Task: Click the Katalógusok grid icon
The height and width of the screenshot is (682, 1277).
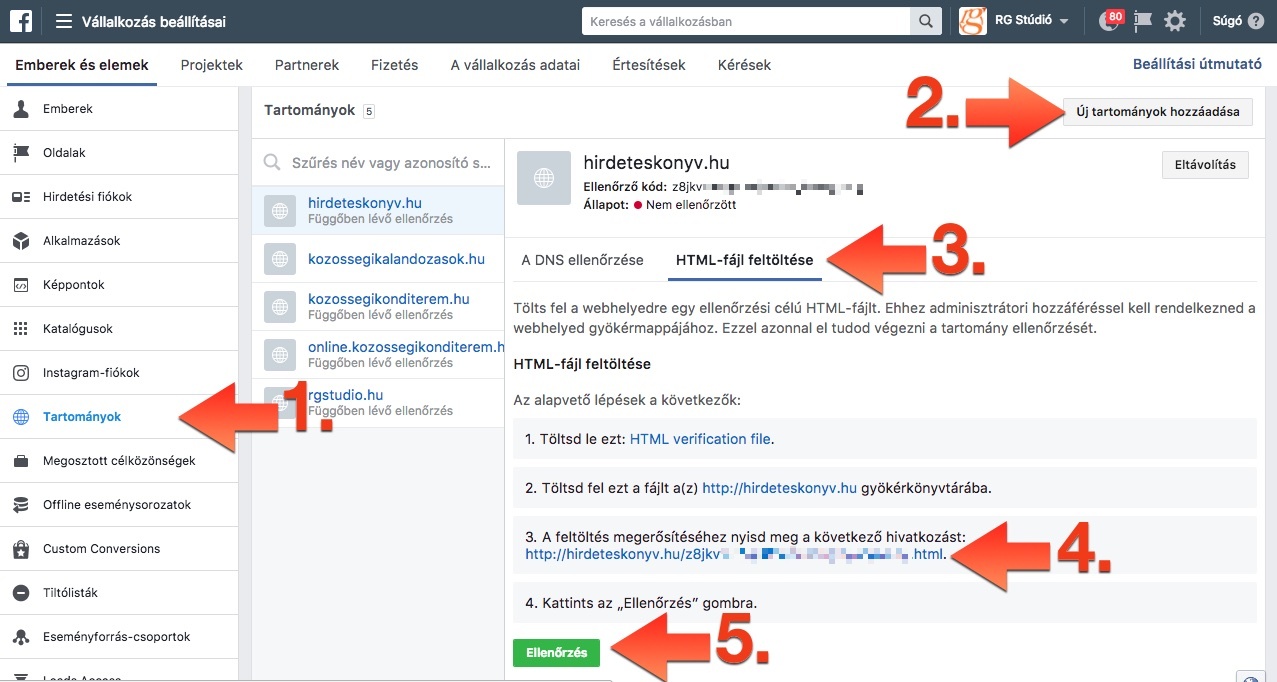Action: (x=20, y=329)
